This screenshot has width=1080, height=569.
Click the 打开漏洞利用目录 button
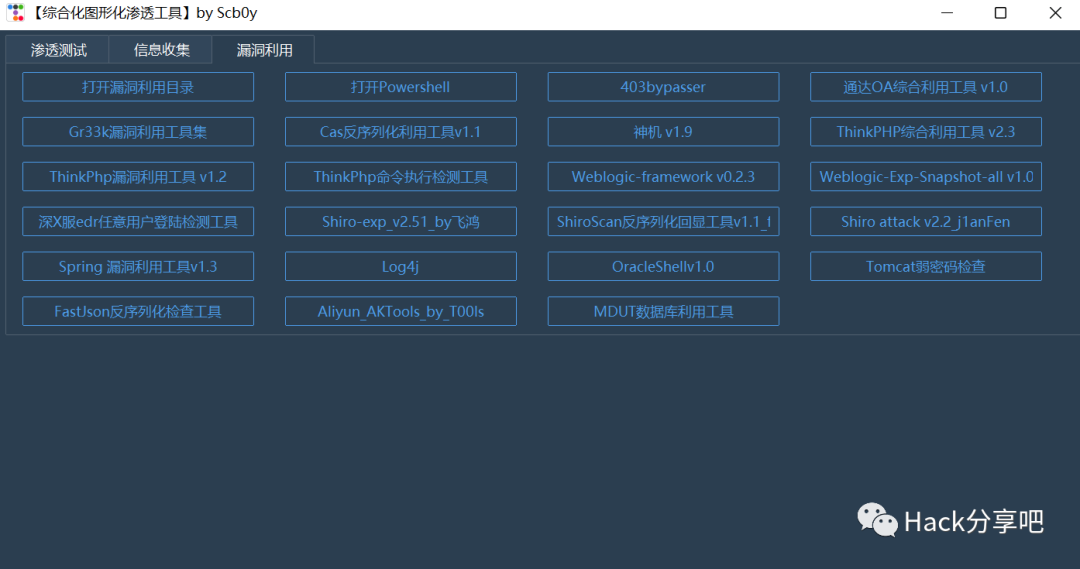138,87
